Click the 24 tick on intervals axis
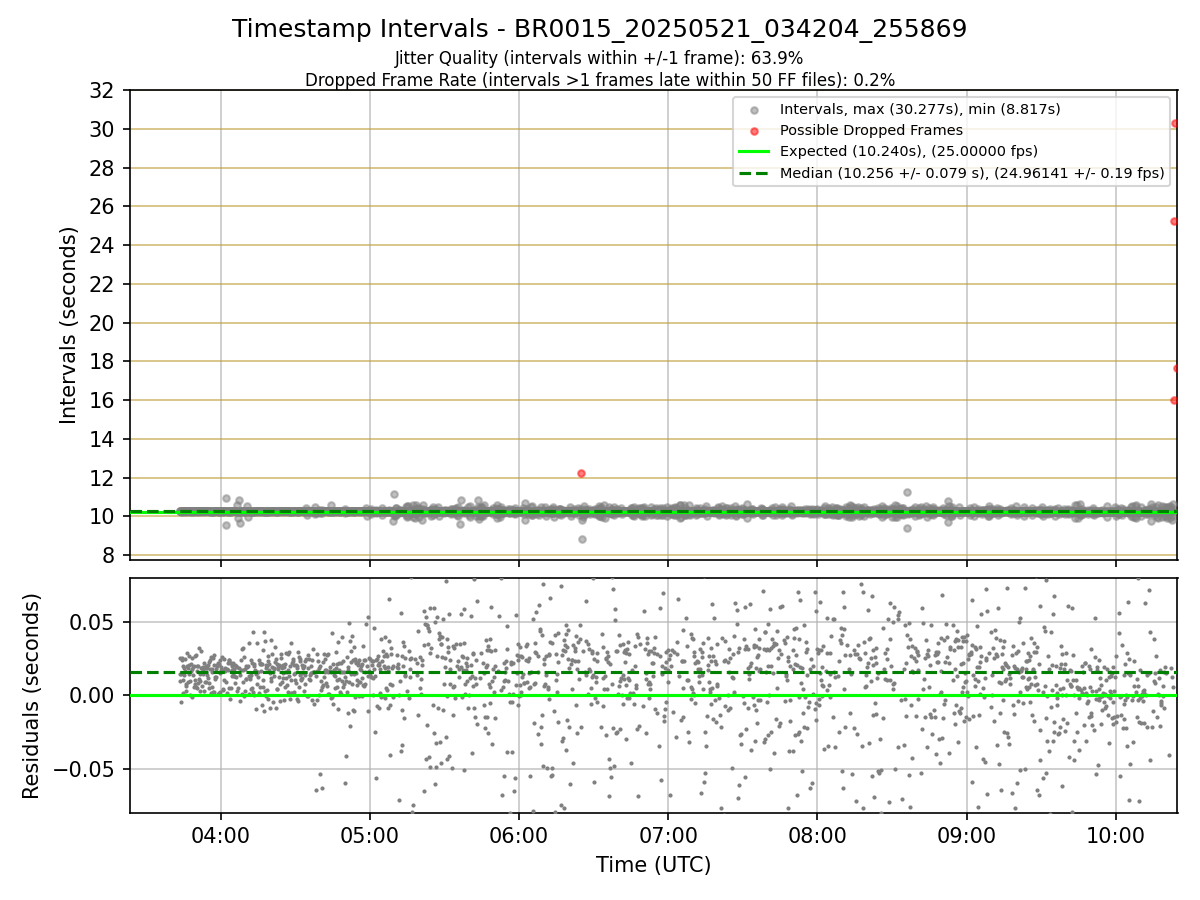 pos(101,245)
